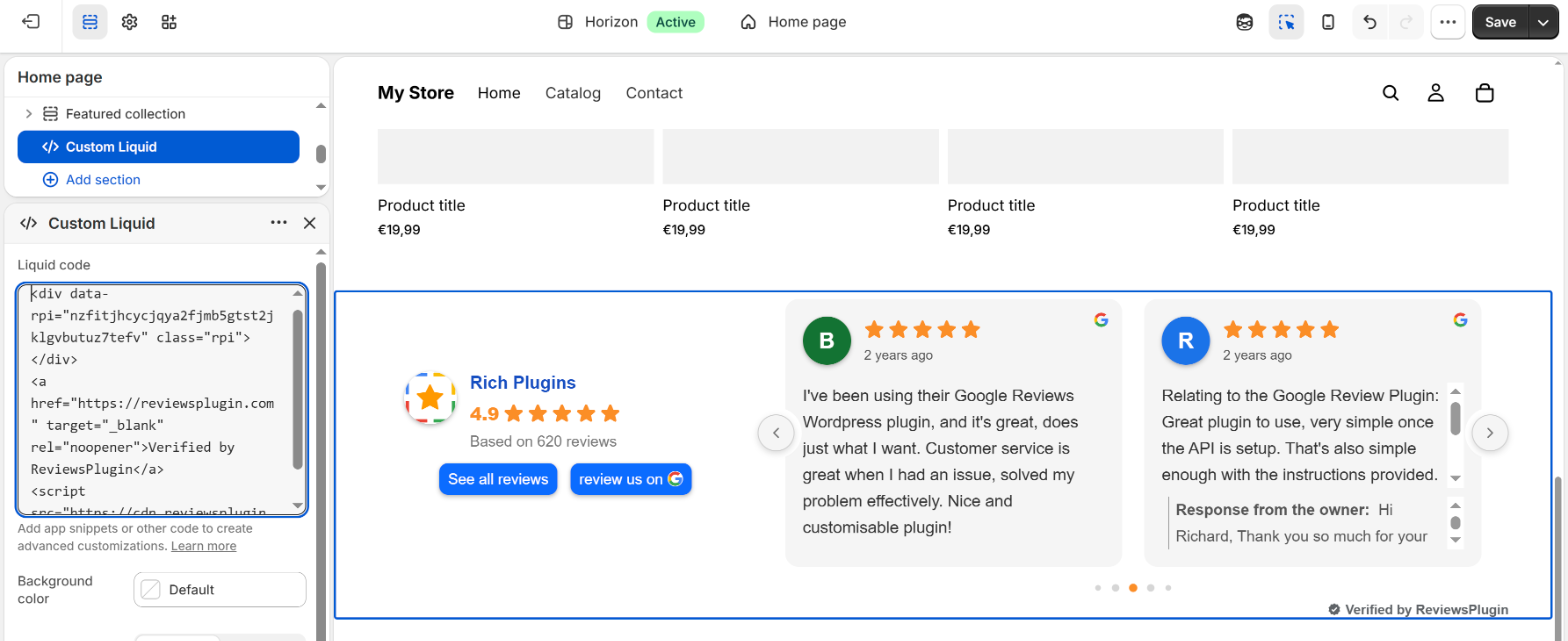Viewport: 1568px width, 641px height.
Task: Show previous review with left arrow
Action: (776, 433)
